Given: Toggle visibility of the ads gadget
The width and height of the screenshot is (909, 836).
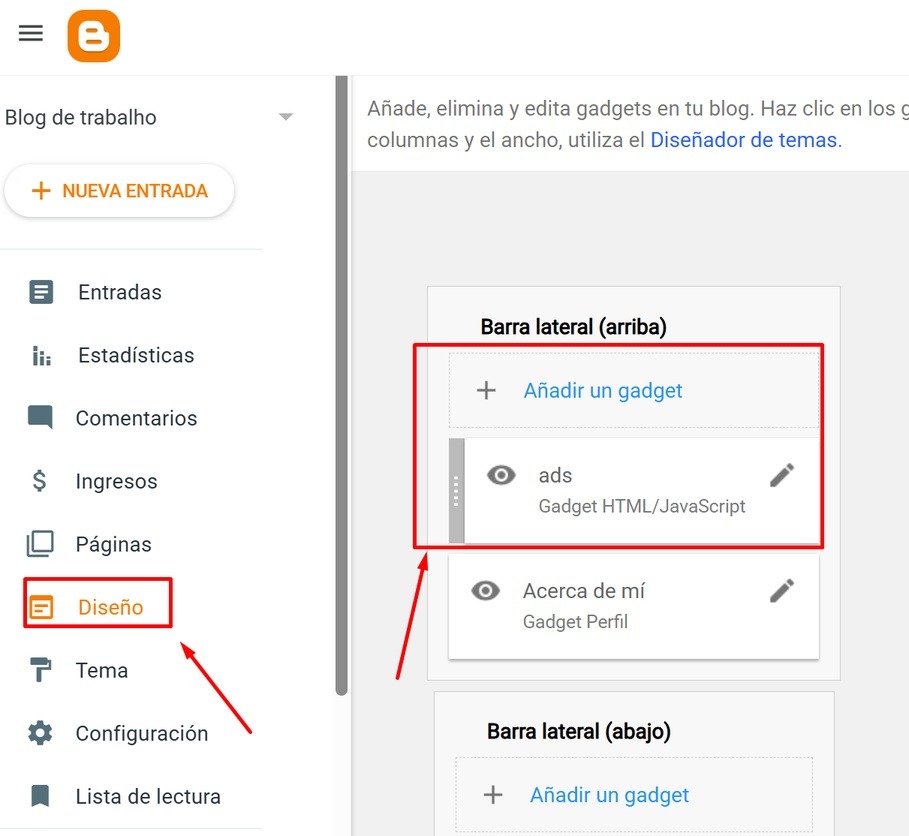Looking at the screenshot, I should [501, 475].
